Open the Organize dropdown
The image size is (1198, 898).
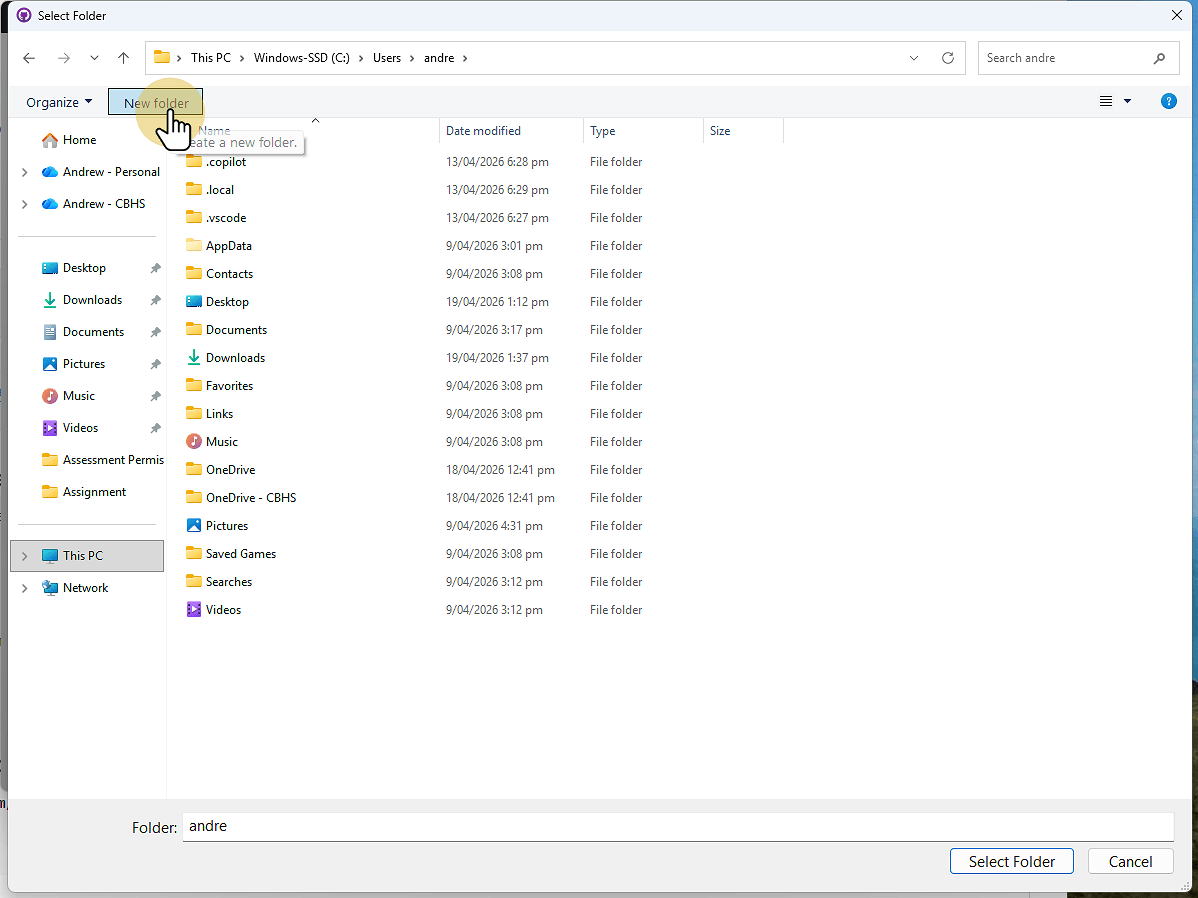(57, 101)
